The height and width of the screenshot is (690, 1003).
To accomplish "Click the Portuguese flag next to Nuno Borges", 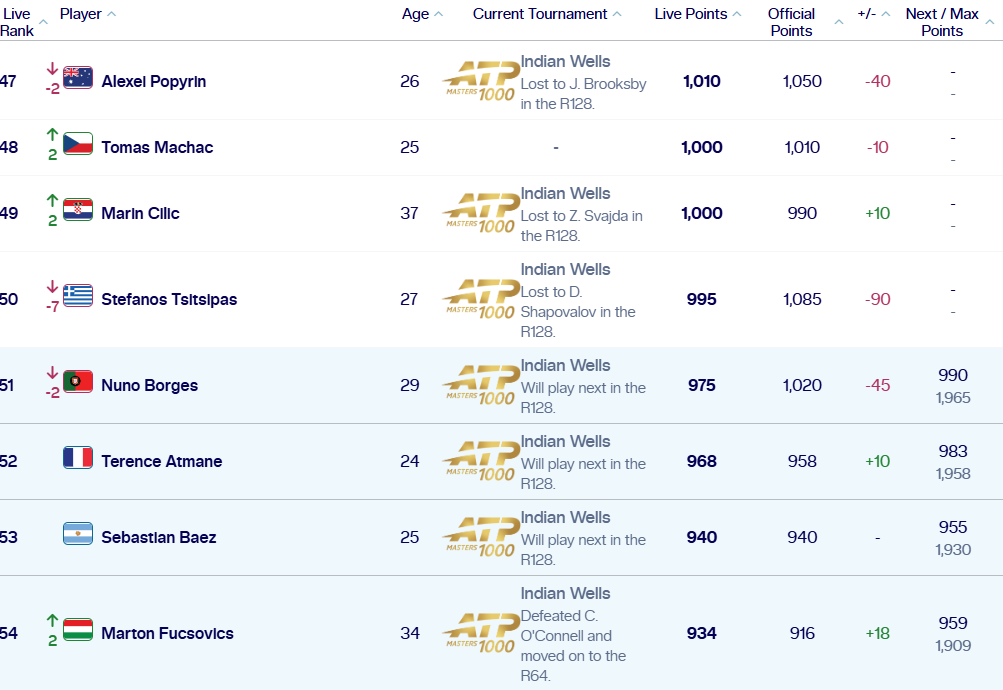I will pyautogui.click(x=77, y=382).
